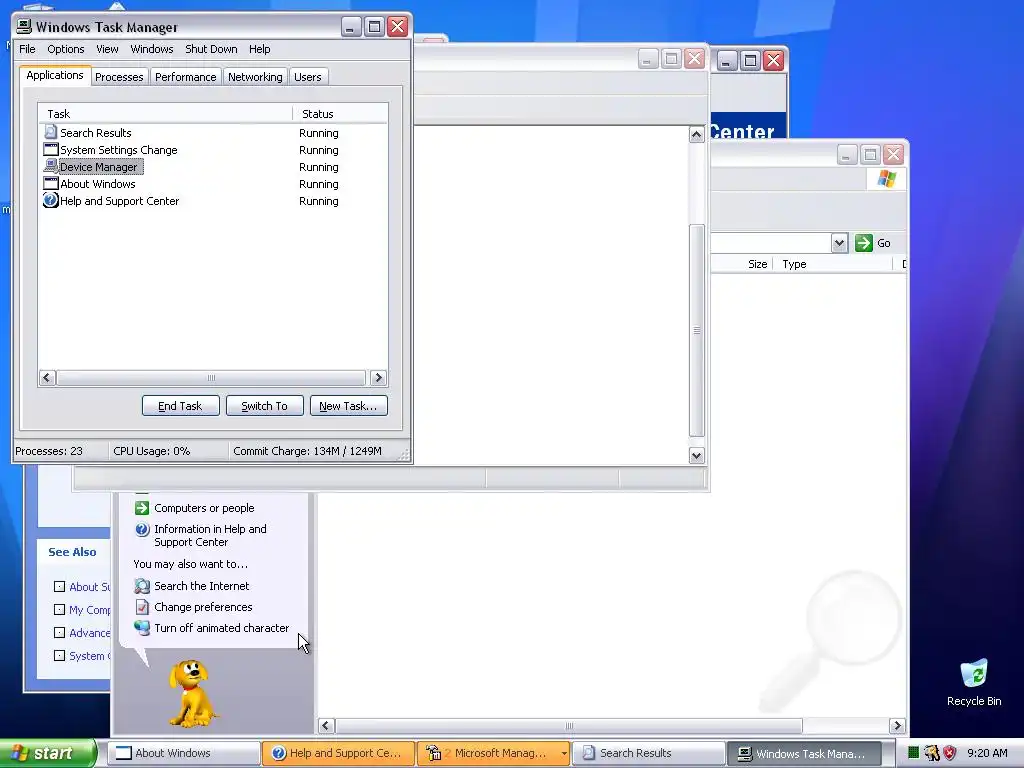The width and height of the screenshot is (1024, 768).
Task: Click the About Windows task icon
Action: coord(51,183)
